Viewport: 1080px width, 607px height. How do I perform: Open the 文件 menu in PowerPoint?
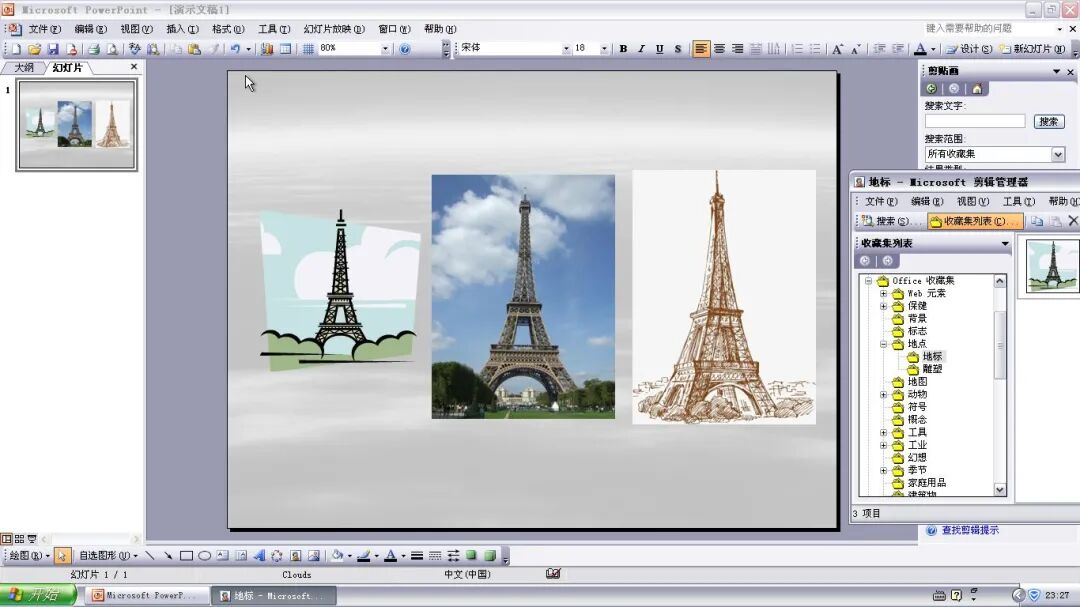(x=44, y=29)
